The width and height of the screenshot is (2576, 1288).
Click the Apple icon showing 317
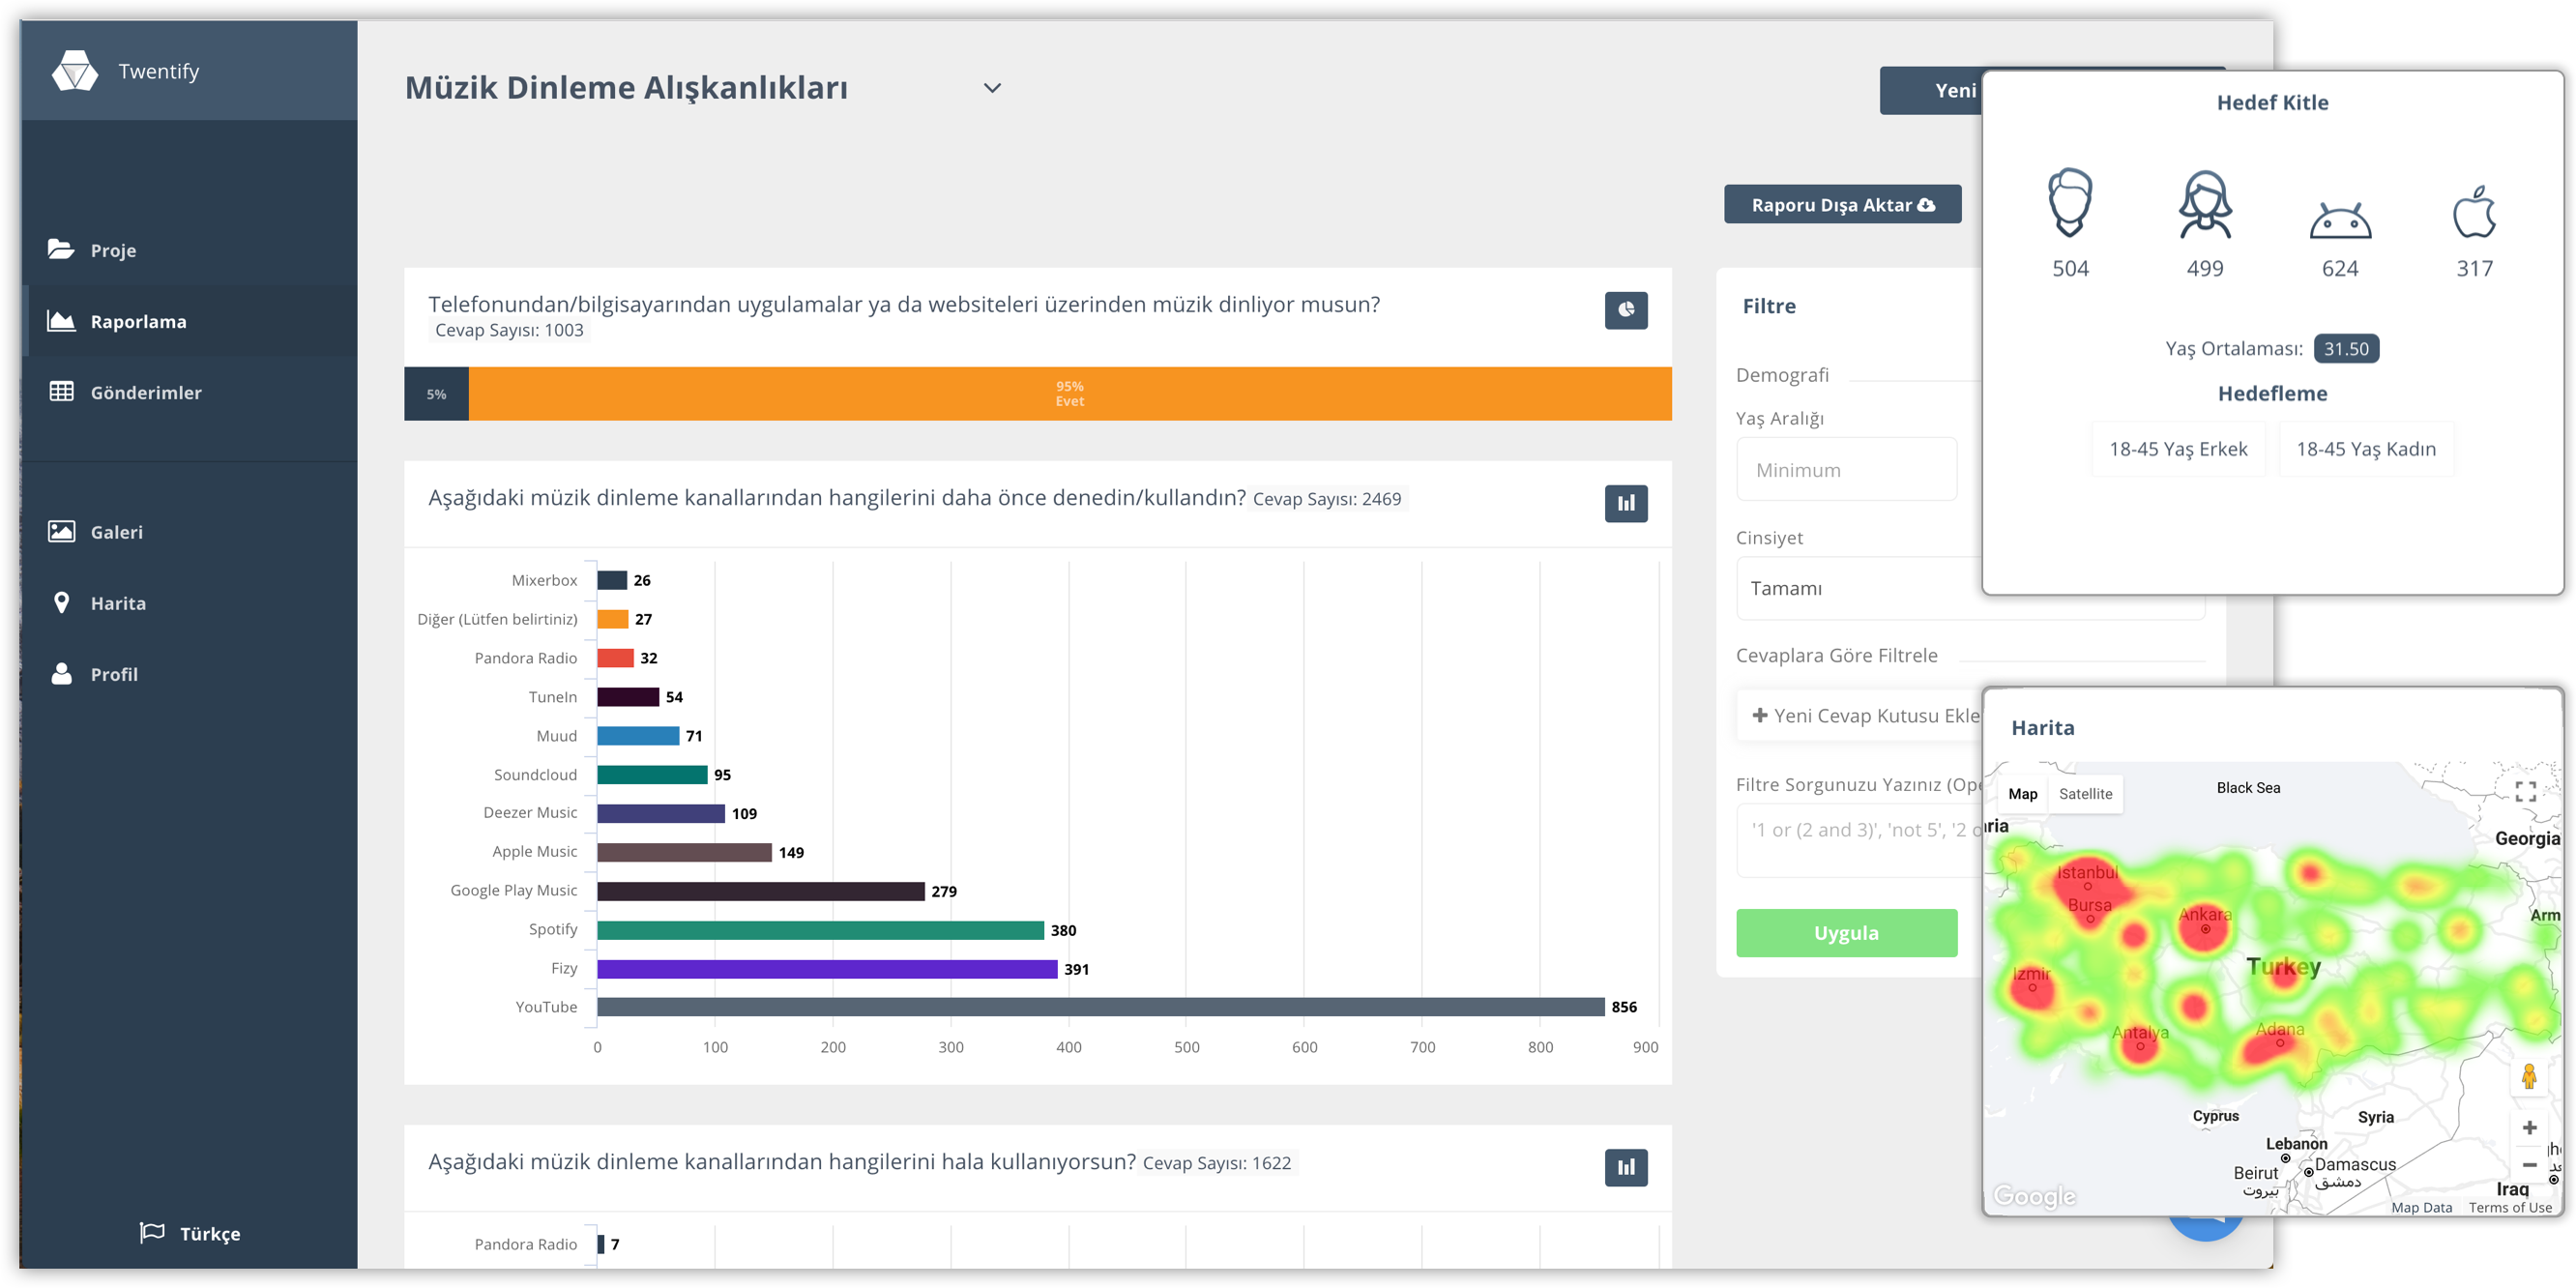(2474, 211)
